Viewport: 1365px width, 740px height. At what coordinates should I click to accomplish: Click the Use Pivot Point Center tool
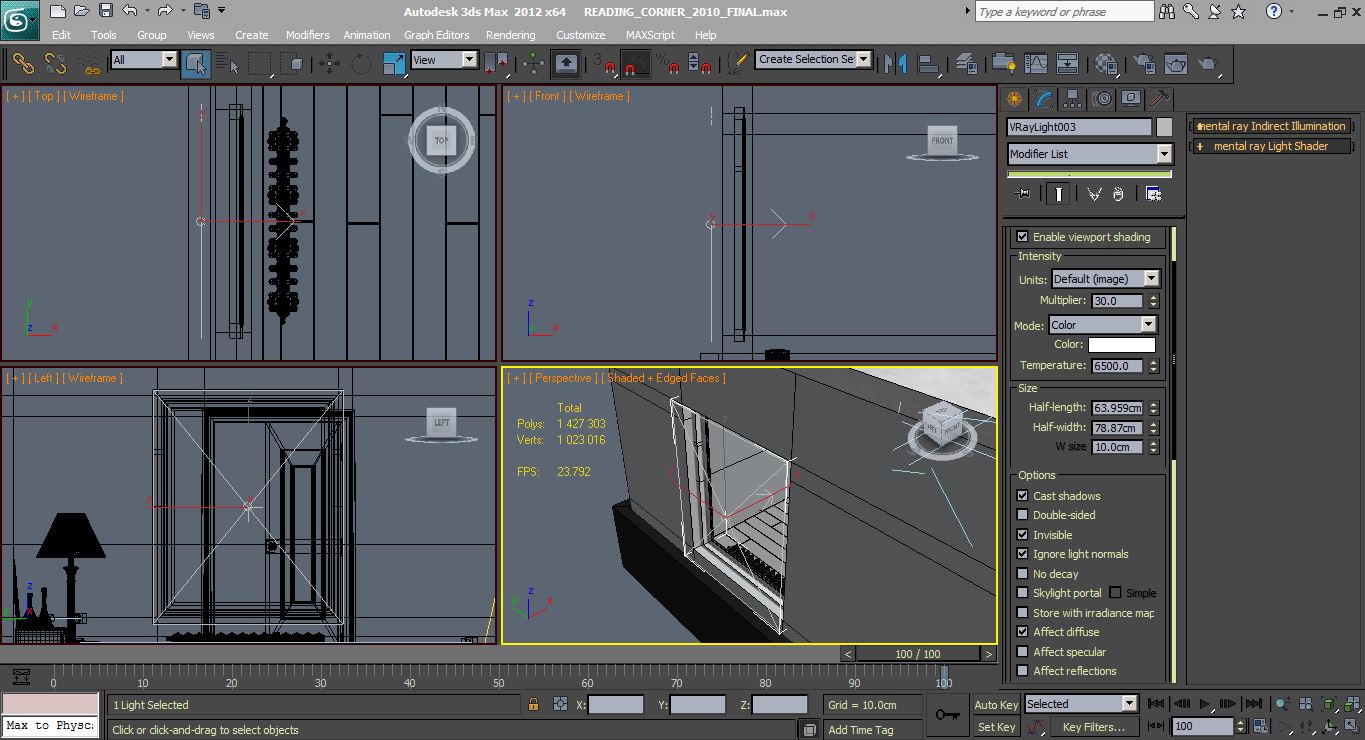496,64
